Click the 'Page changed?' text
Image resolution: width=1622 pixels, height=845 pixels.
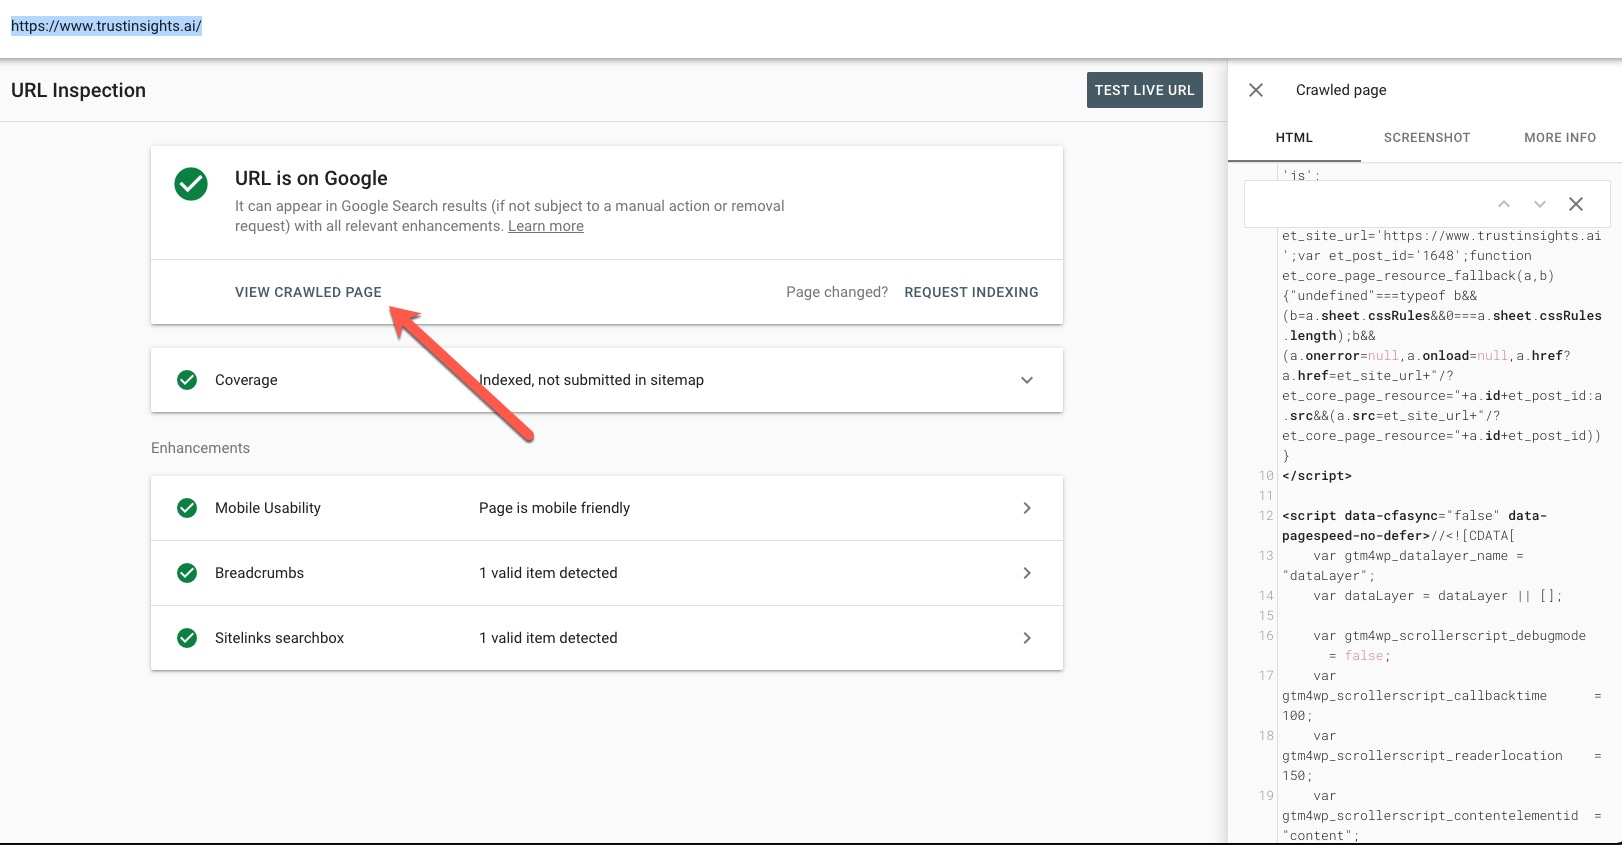[837, 292]
